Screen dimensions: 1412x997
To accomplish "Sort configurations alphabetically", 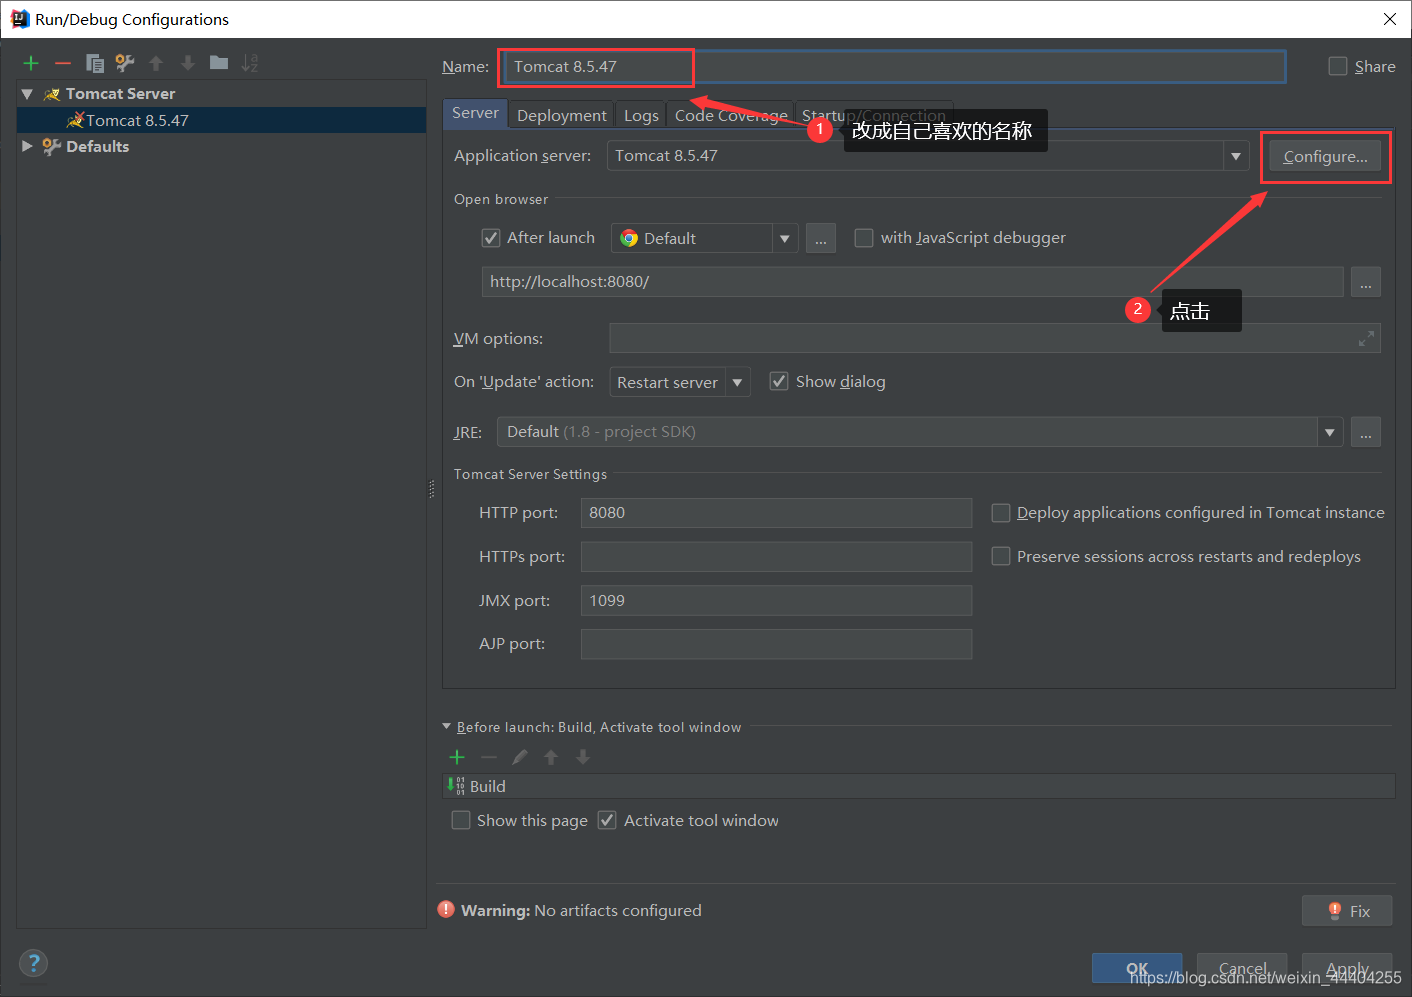I will (x=250, y=63).
